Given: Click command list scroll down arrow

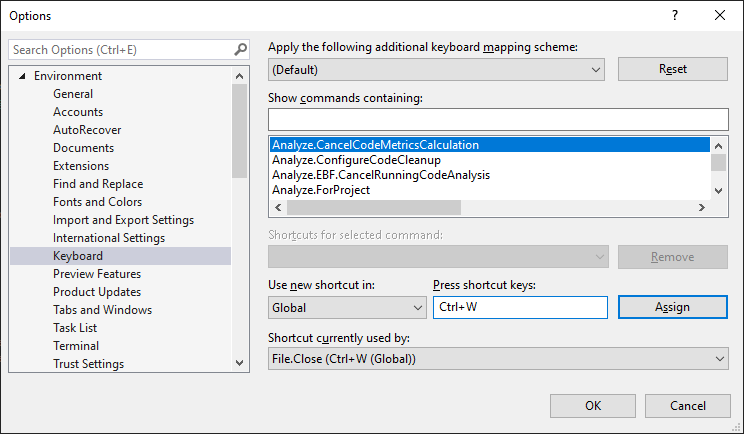Looking at the screenshot, I should click(718, 191).
